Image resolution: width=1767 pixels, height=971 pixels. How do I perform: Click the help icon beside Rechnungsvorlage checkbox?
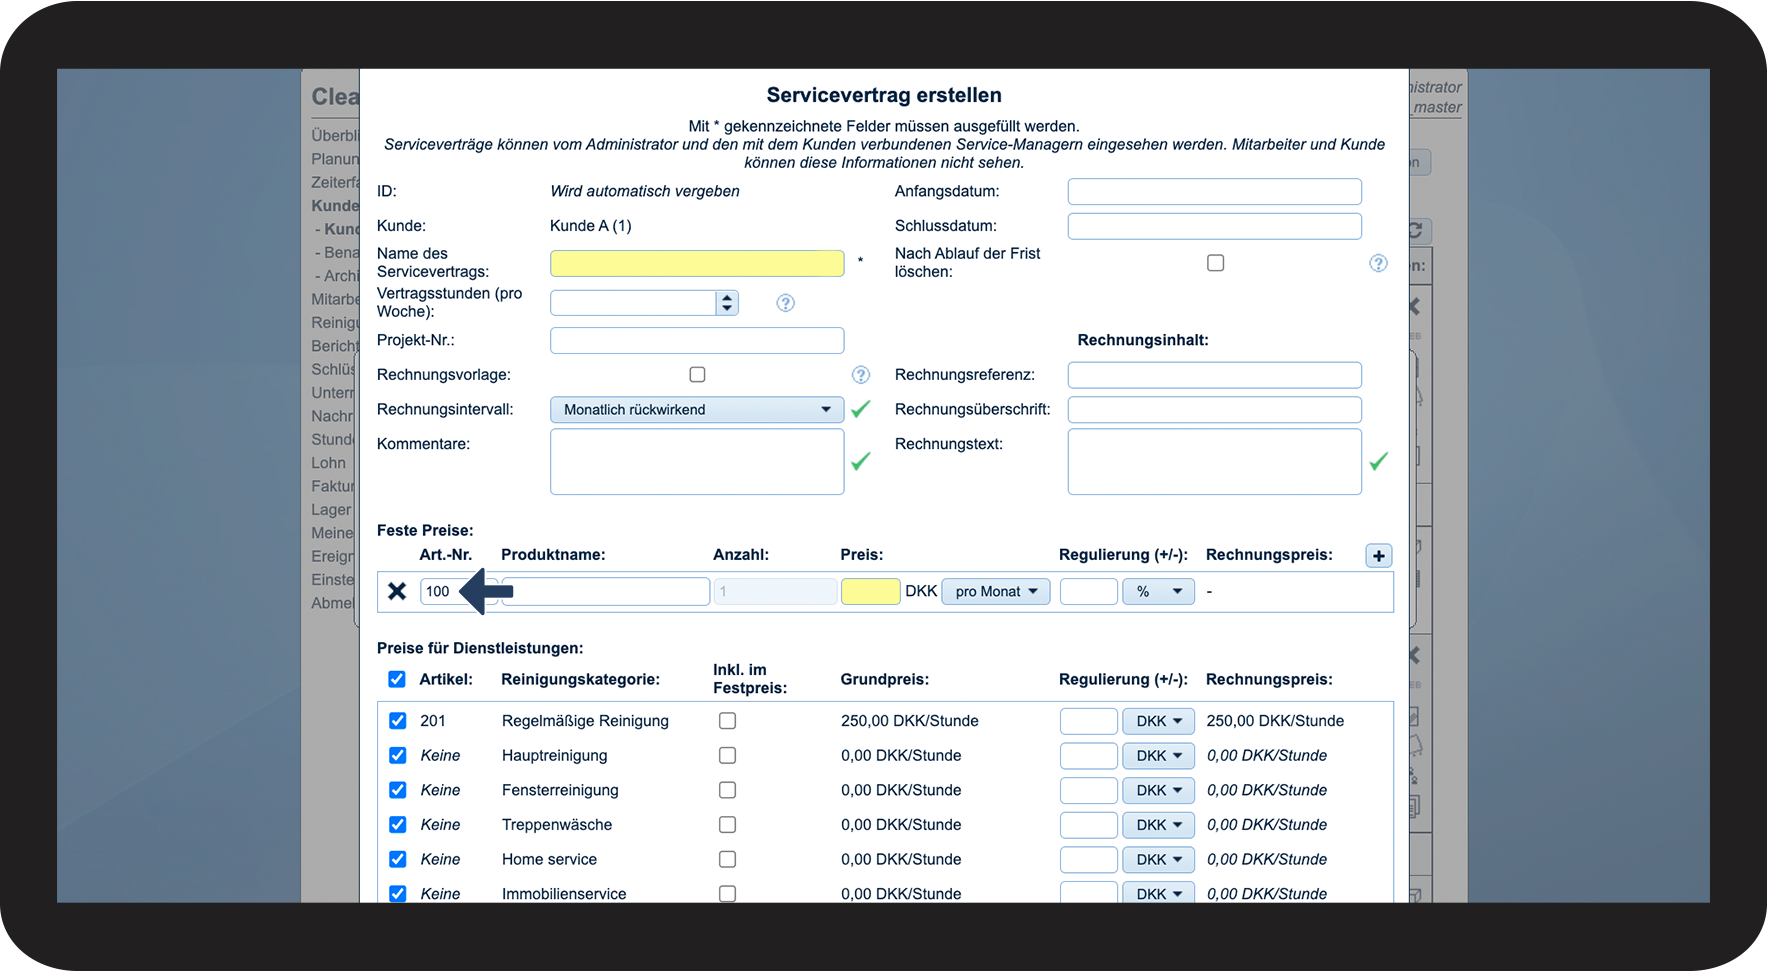coord(861,375)
